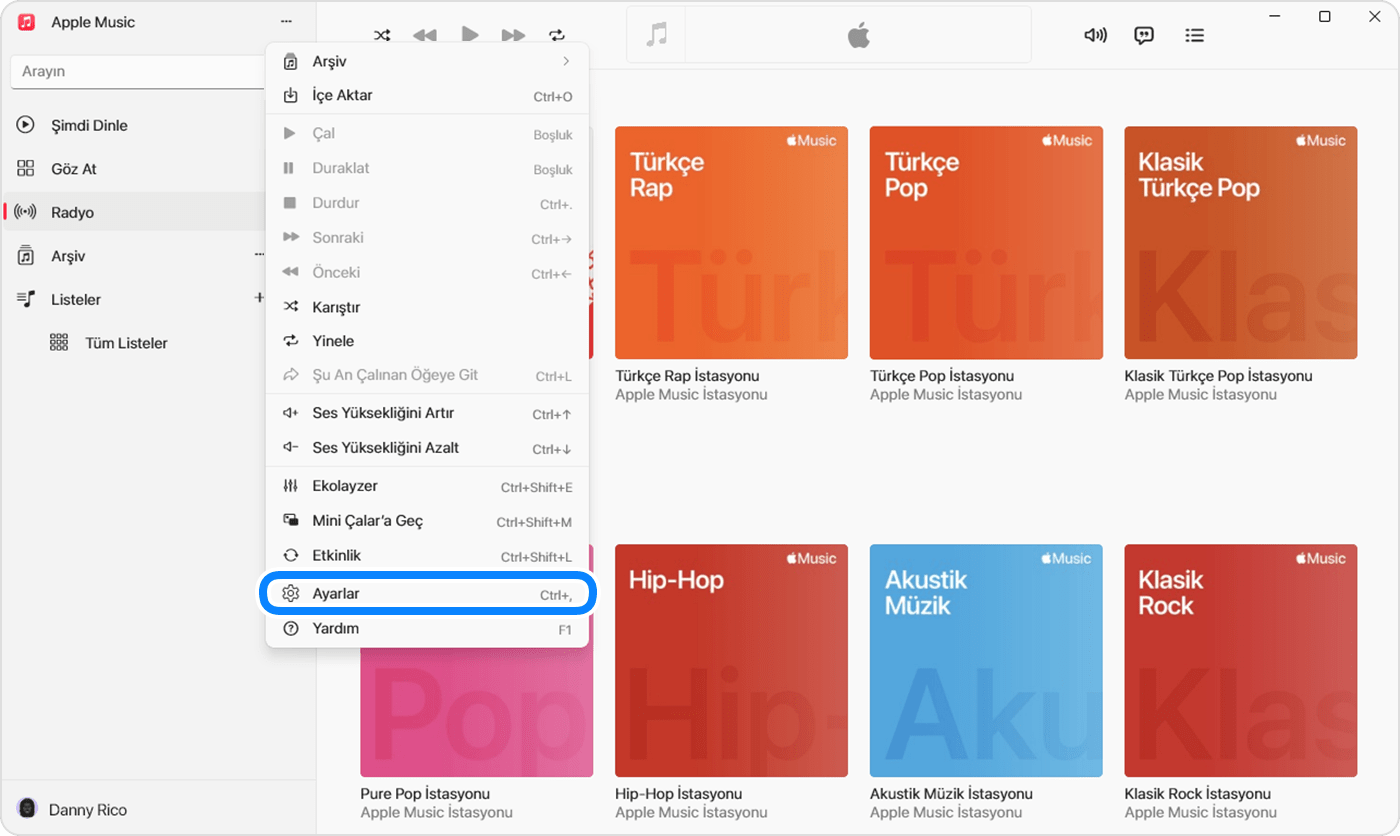Open Etkinlik from the menu
This screenshot has height=836, width=1400.
coord(428,556)
